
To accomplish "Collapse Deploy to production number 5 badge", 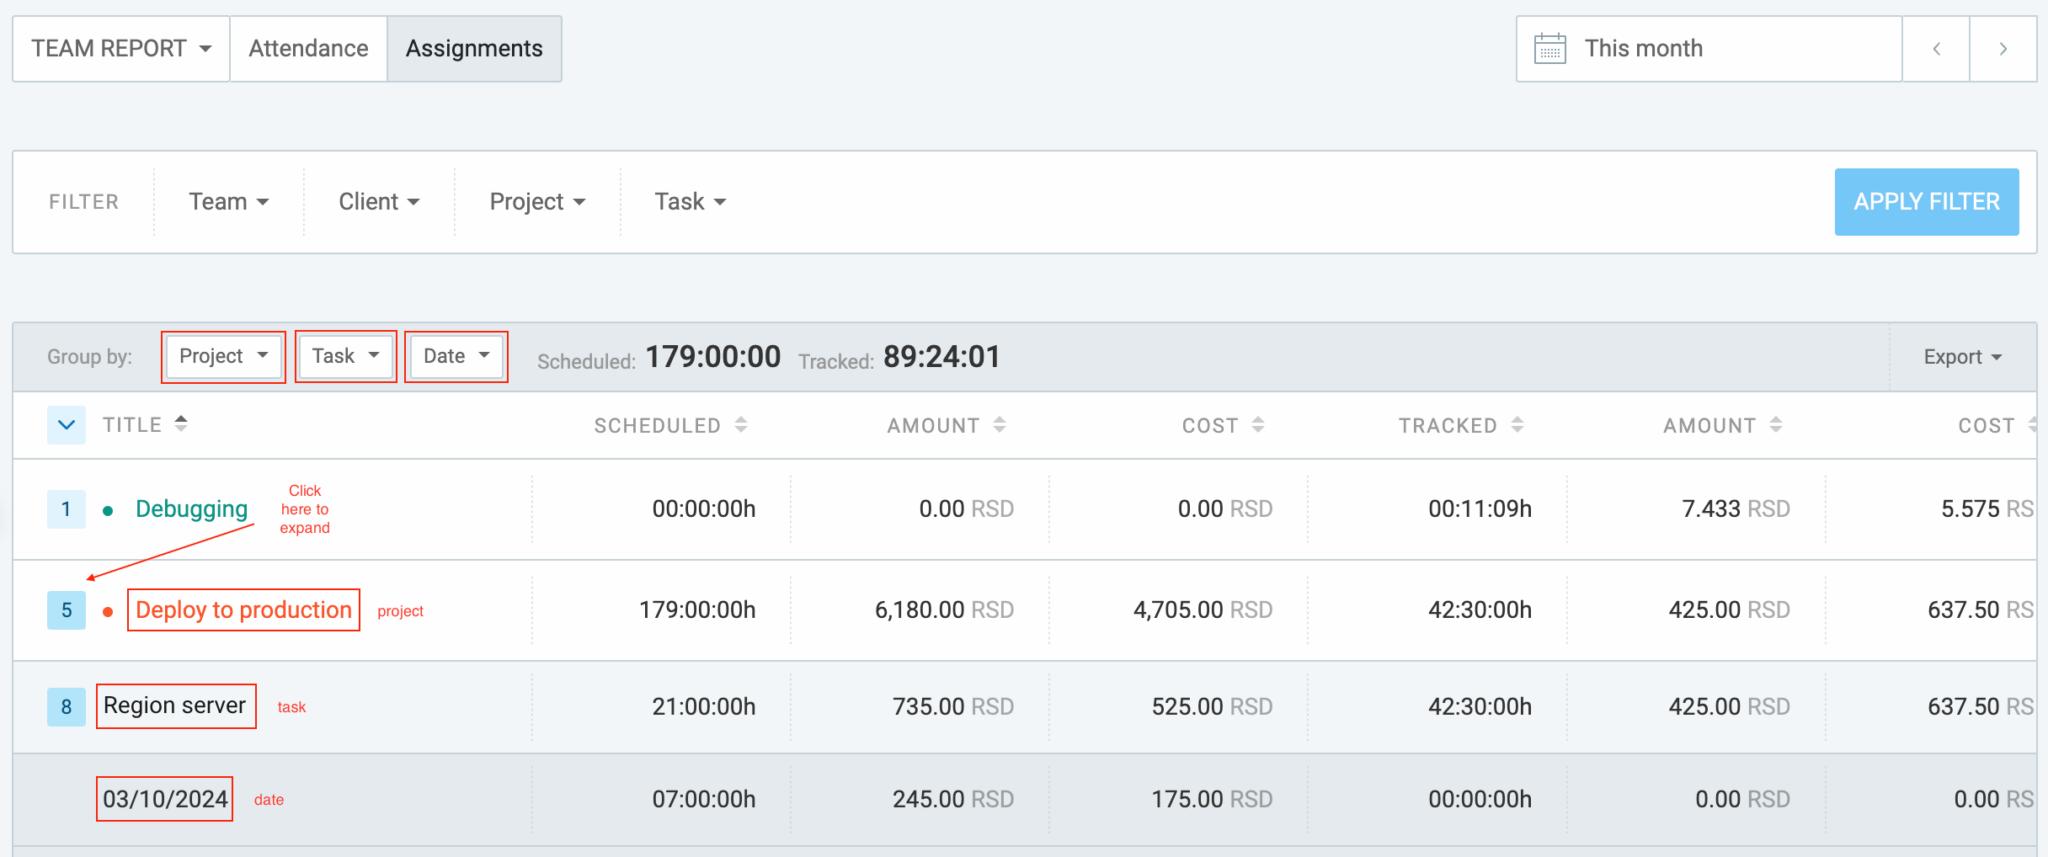I will [66, 610].
